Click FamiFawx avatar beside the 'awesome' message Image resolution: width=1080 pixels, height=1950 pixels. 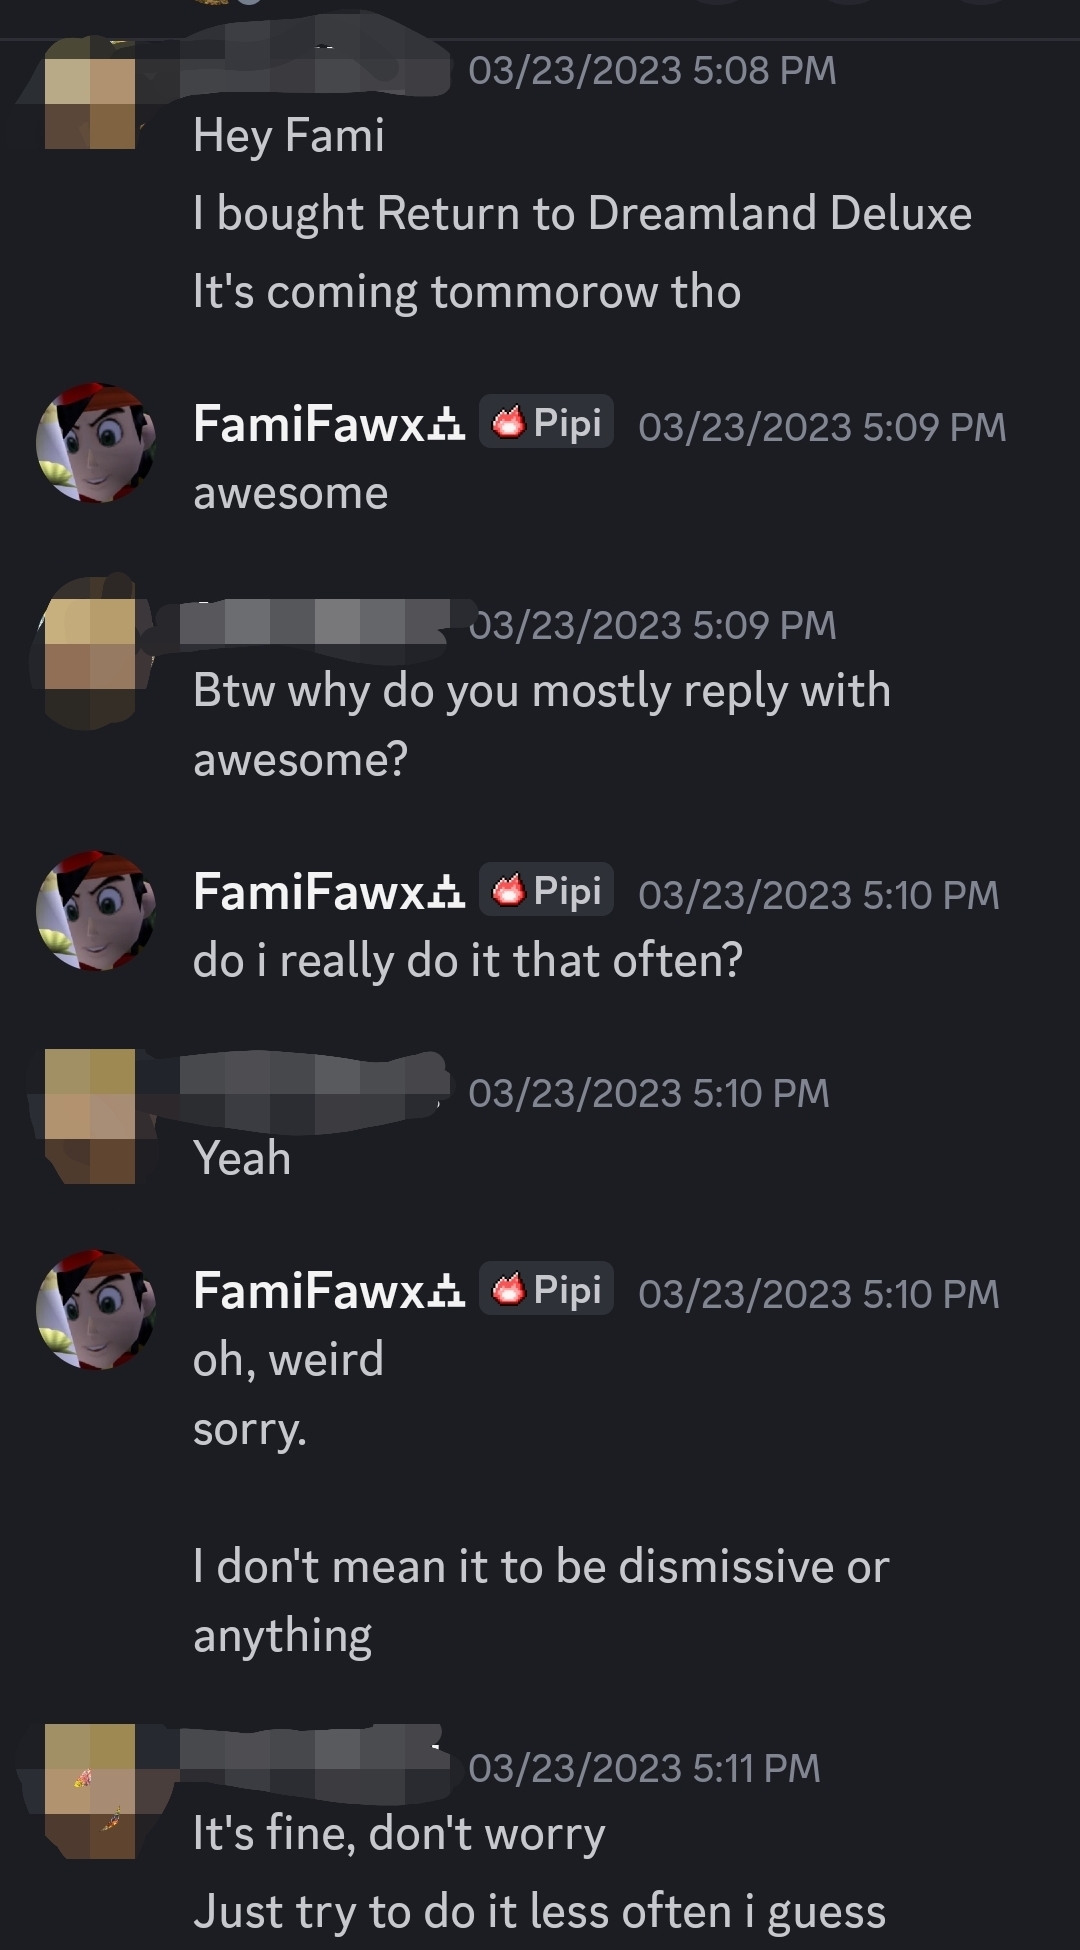click(x=96, y=443)
